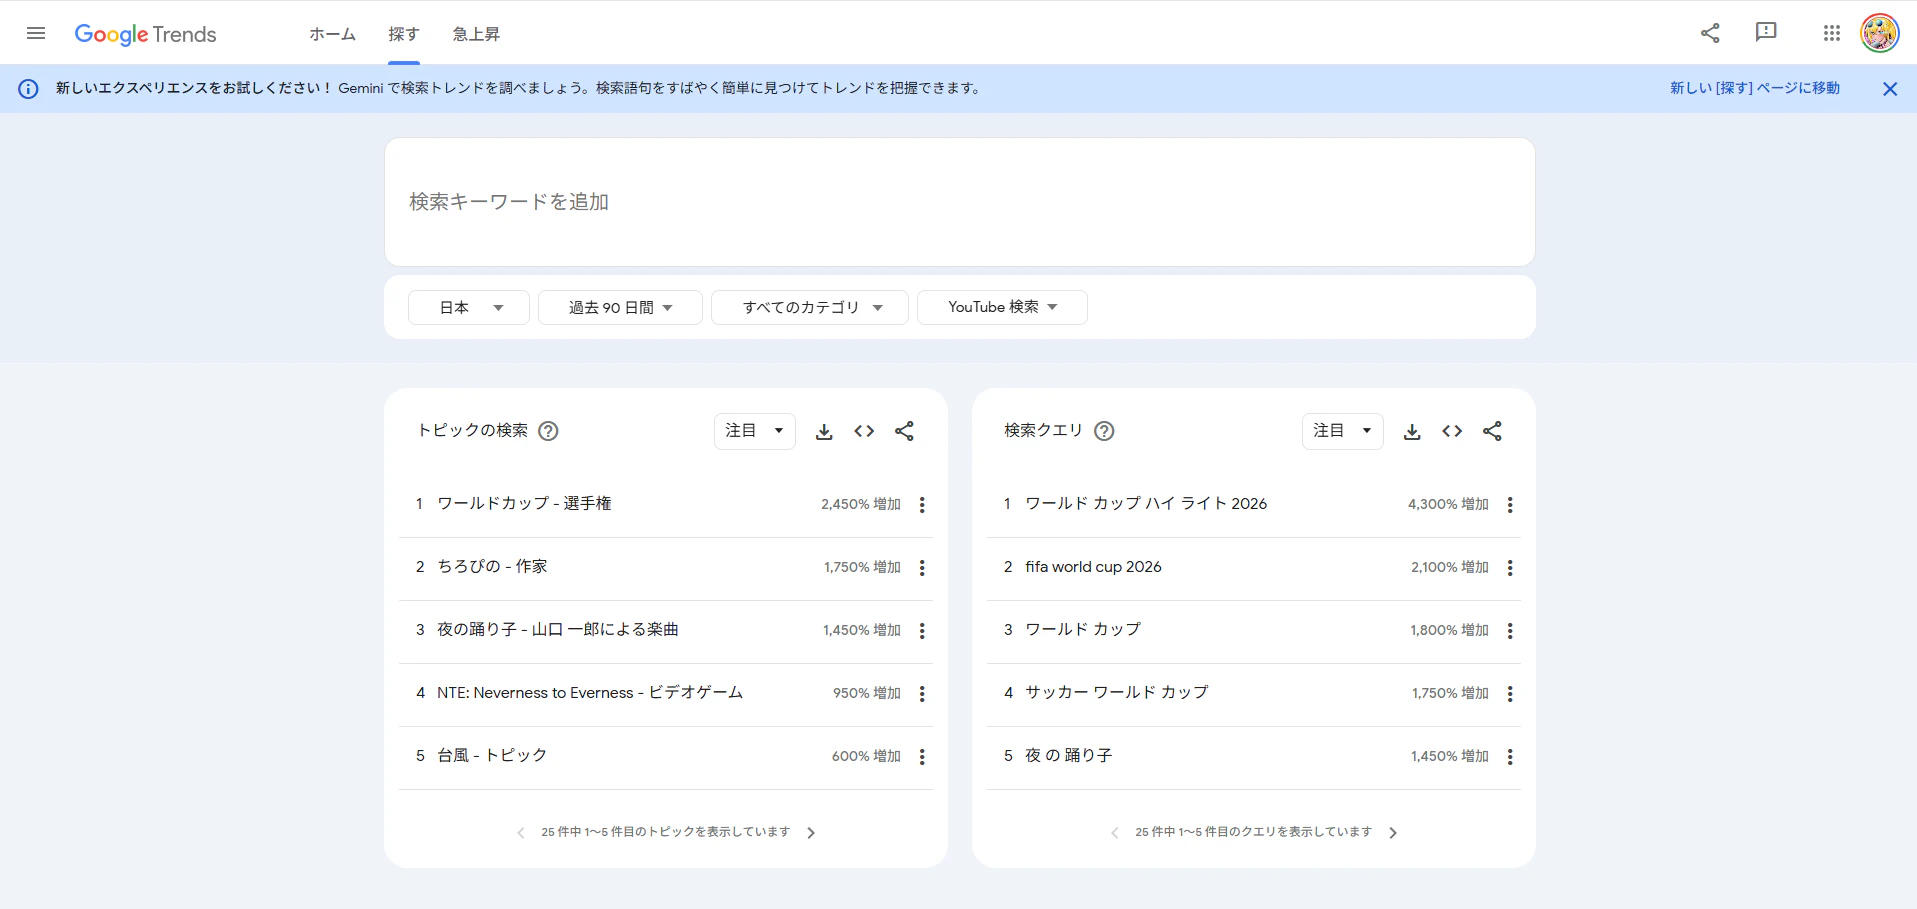Screen dimensions: 1917x909
Task: Go to next page of queries
Action: (x=1393, y=833)
